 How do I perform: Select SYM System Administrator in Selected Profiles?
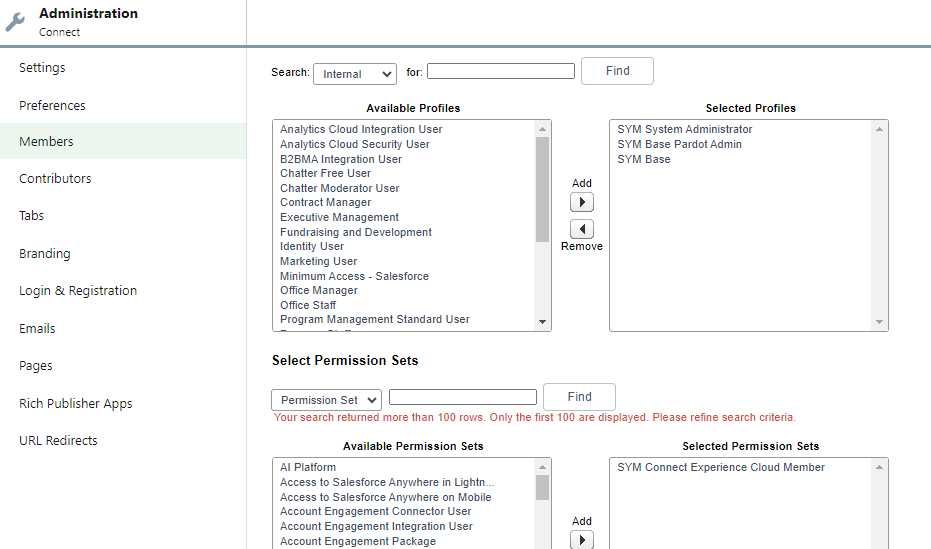coord(685,129)
